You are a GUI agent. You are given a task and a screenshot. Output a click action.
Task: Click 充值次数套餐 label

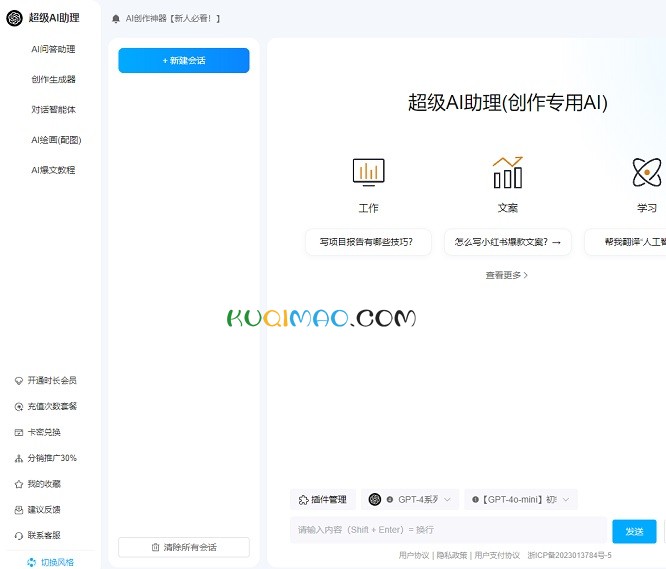tap(52, 406)
